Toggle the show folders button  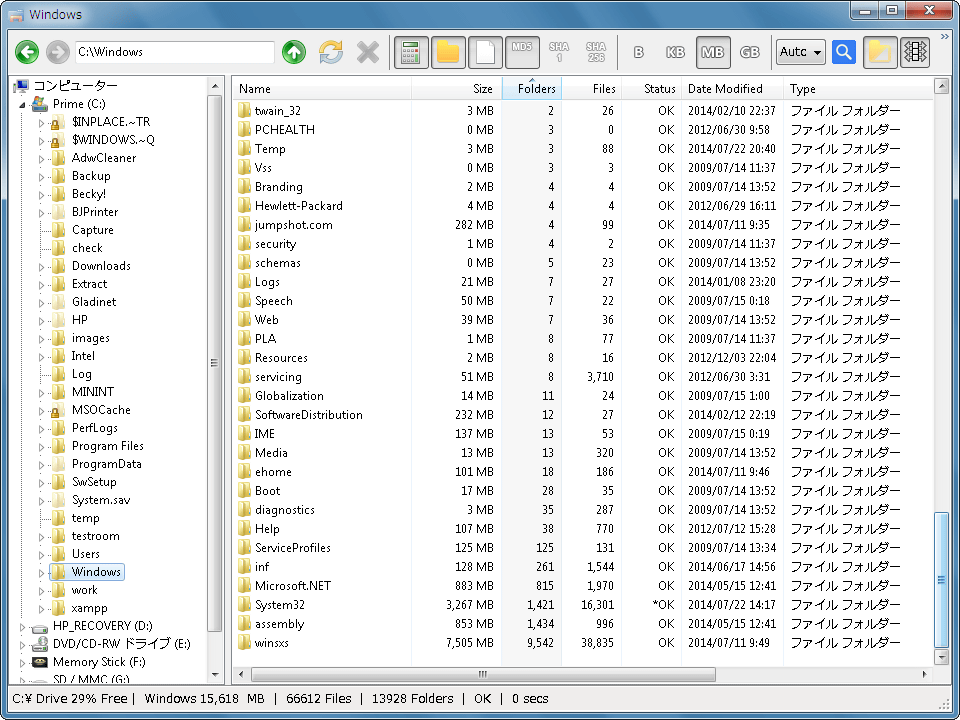(448, 52)
